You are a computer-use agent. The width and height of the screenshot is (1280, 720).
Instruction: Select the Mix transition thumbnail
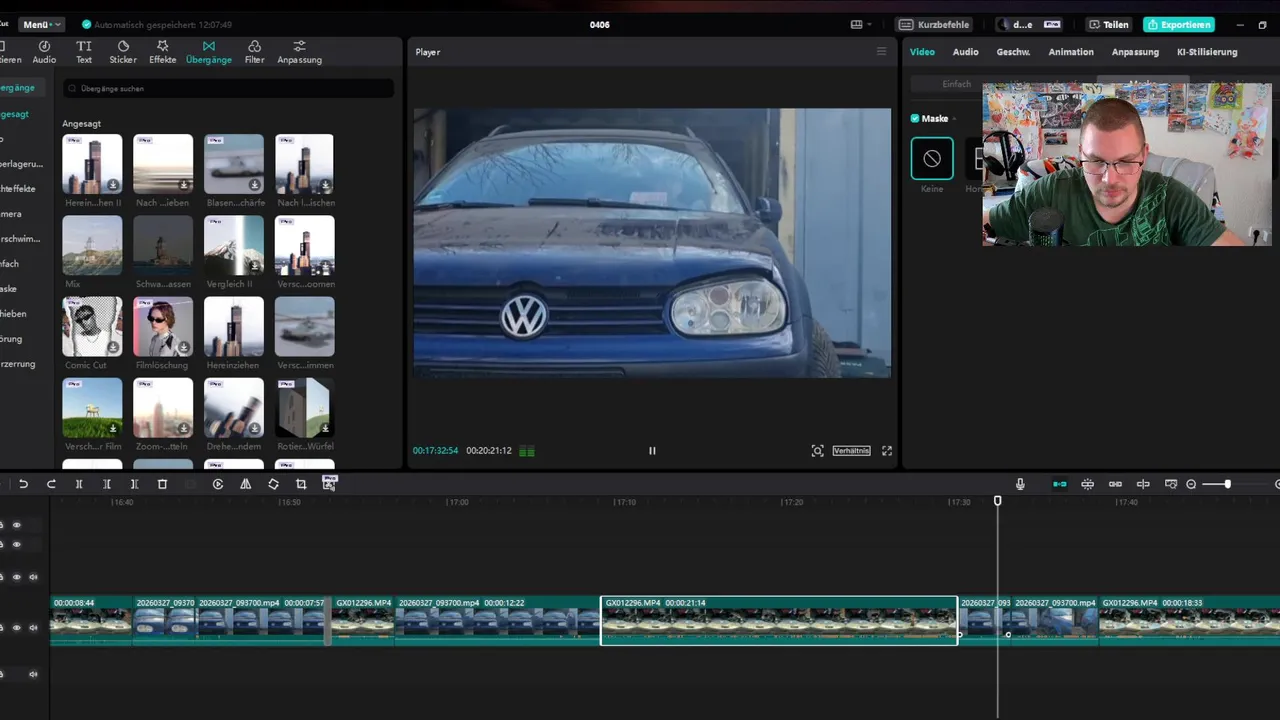pyautogui.click(x=92, y=246)
